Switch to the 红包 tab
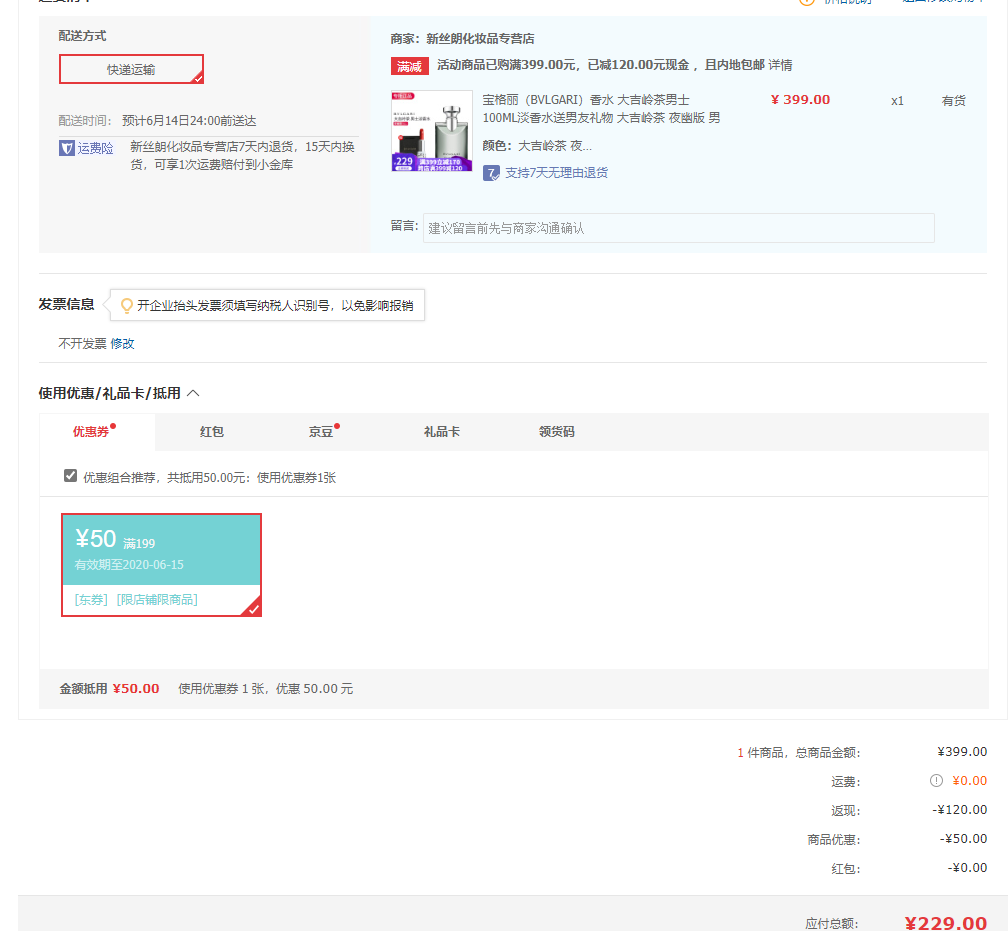 [x=212, y=431]
